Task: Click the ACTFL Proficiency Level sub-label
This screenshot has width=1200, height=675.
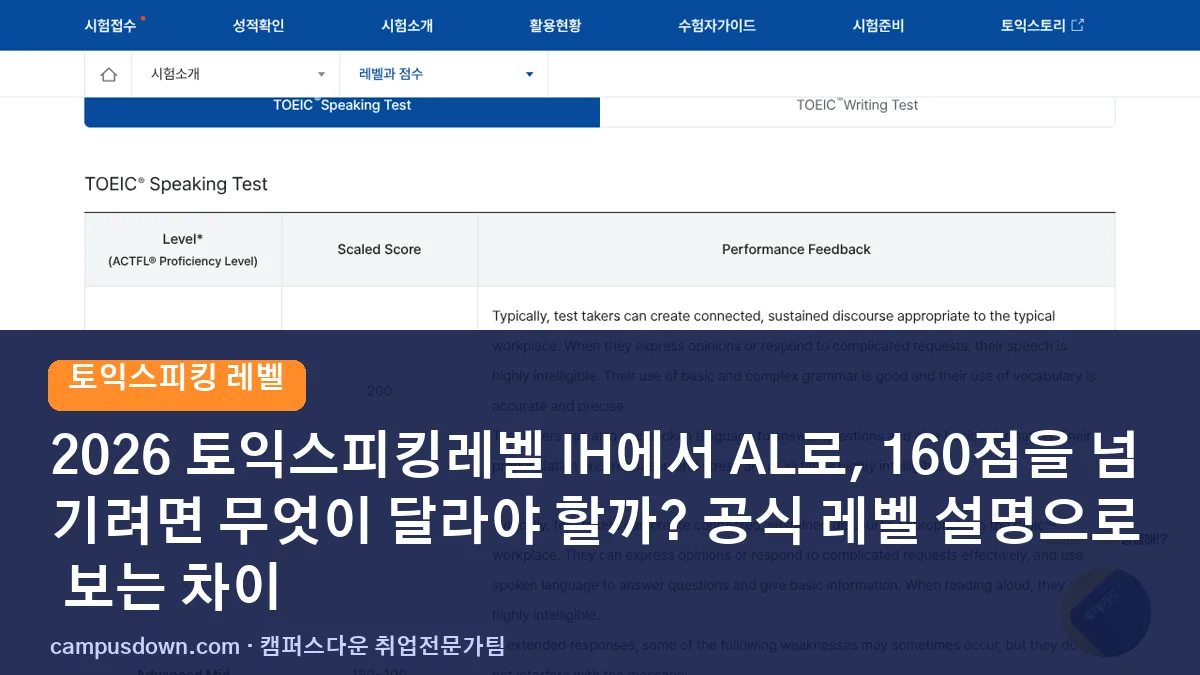Action: pyautogui.click(x=183, y=261)
